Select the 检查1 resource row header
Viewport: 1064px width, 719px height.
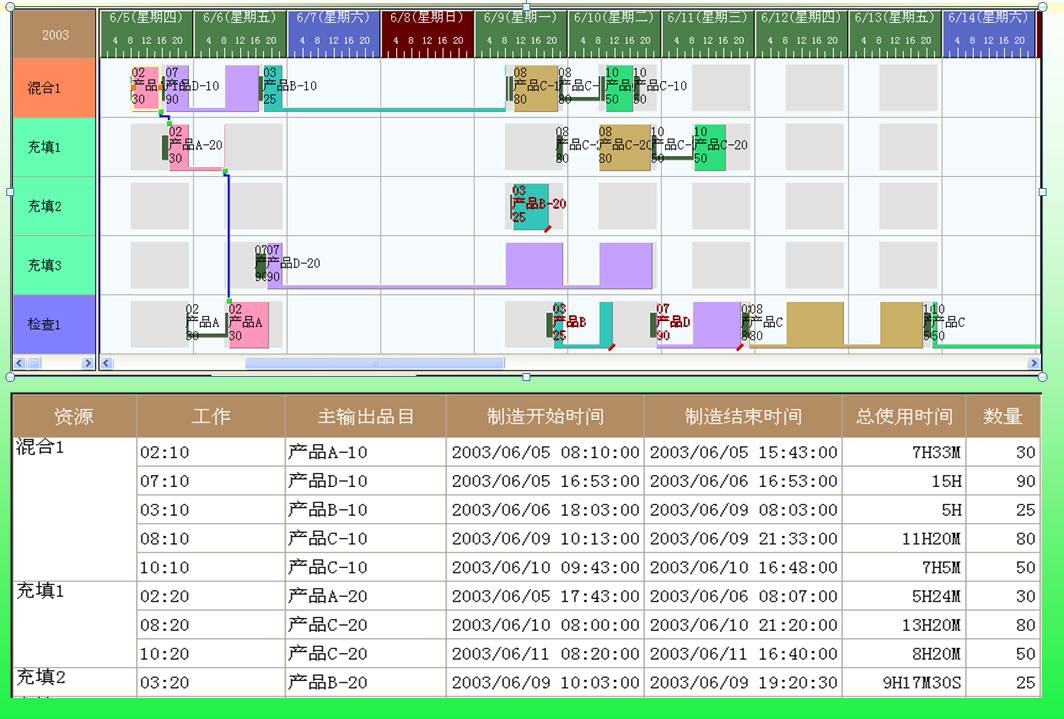click(x=45, y=324)
